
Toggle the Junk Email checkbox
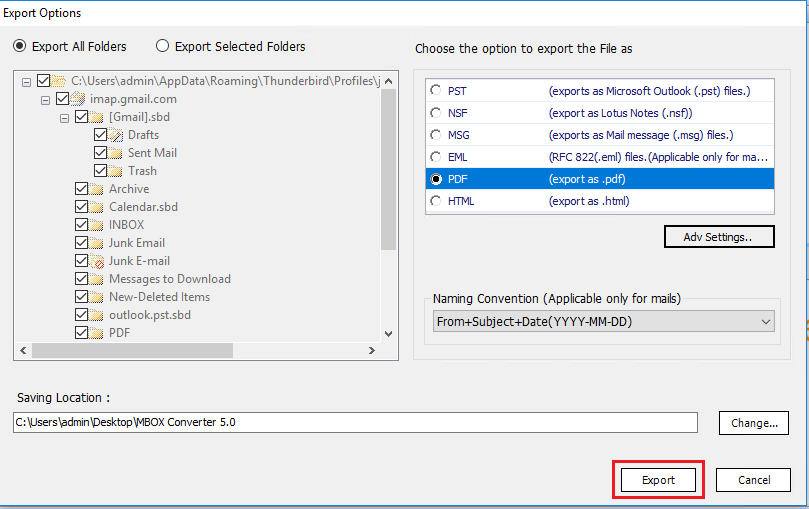tap(82, 242)
